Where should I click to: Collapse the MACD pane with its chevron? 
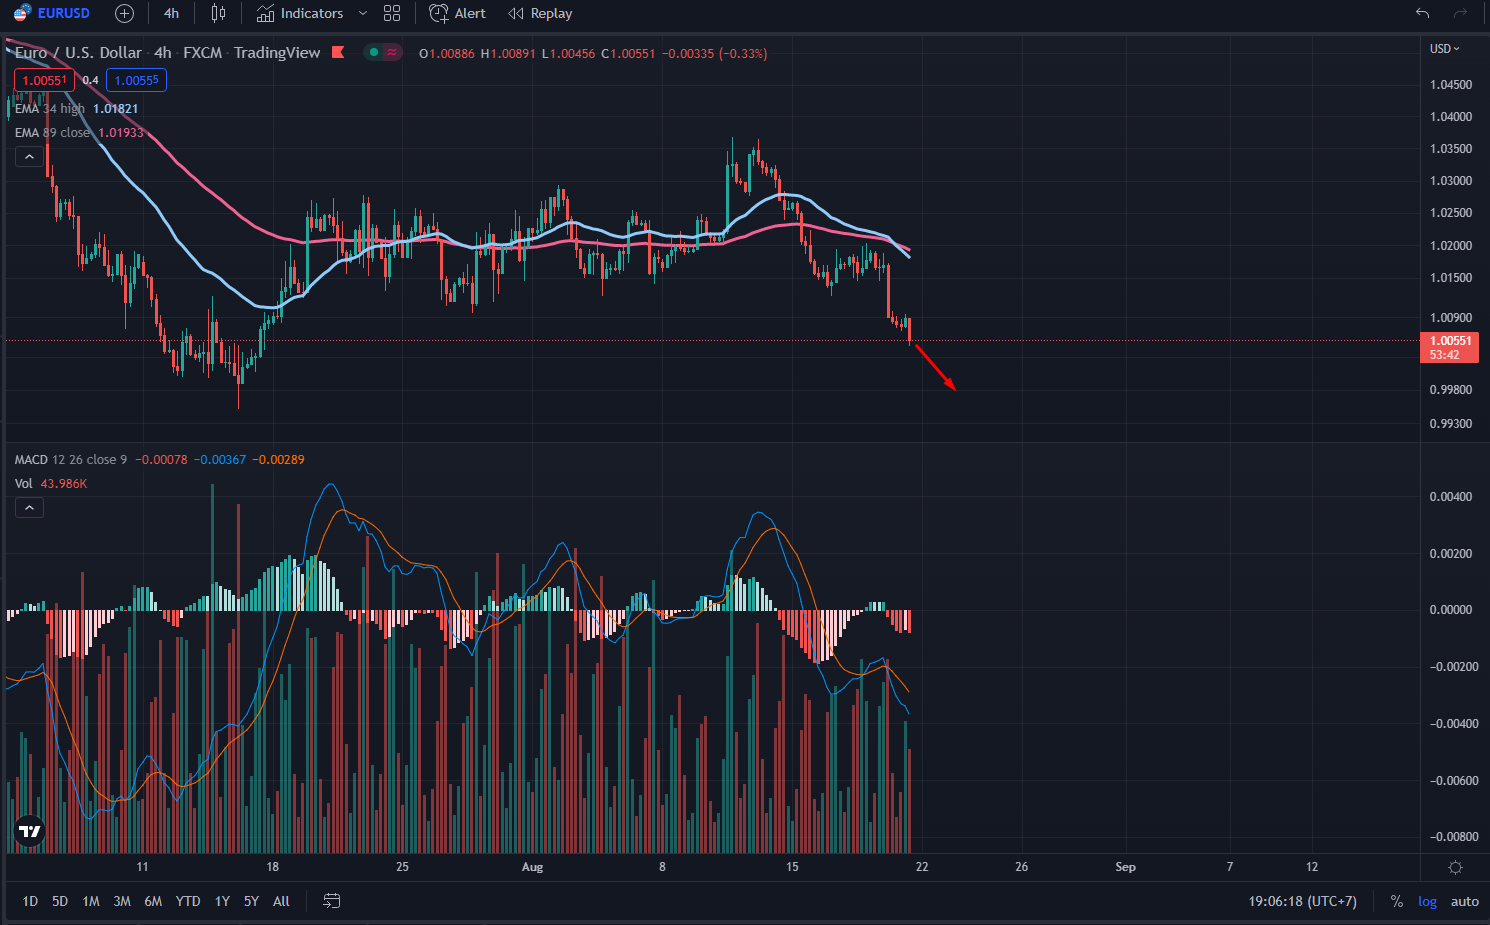pyautogui.click(x=29, y=507)
